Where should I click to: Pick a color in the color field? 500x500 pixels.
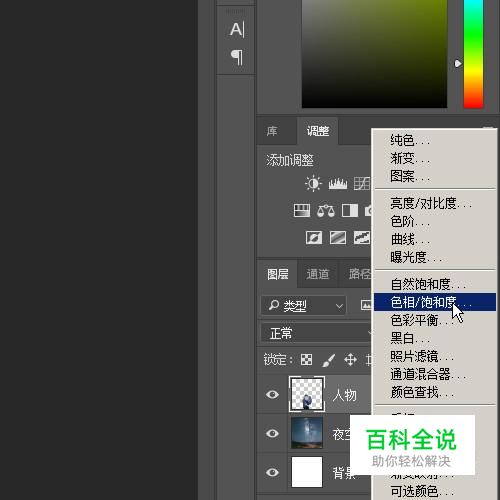pyautogui.click(x=374, y=54)
